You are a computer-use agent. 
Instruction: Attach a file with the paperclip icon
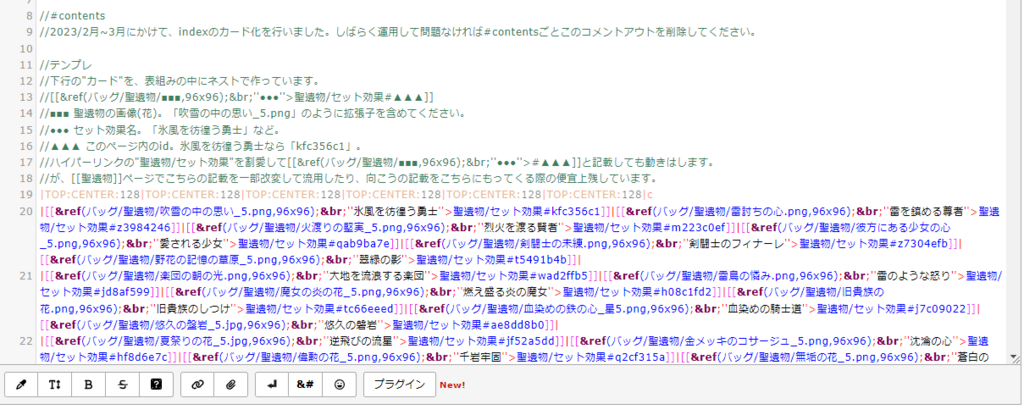231,385
